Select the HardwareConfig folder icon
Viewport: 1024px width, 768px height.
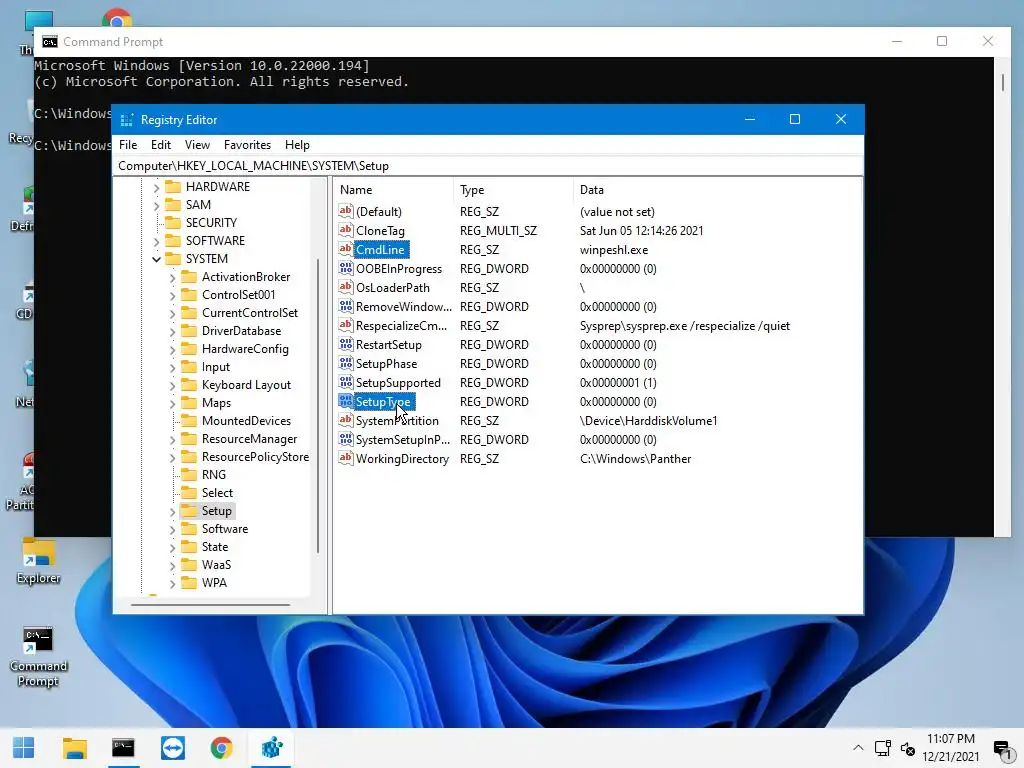(x=189, y=349)
